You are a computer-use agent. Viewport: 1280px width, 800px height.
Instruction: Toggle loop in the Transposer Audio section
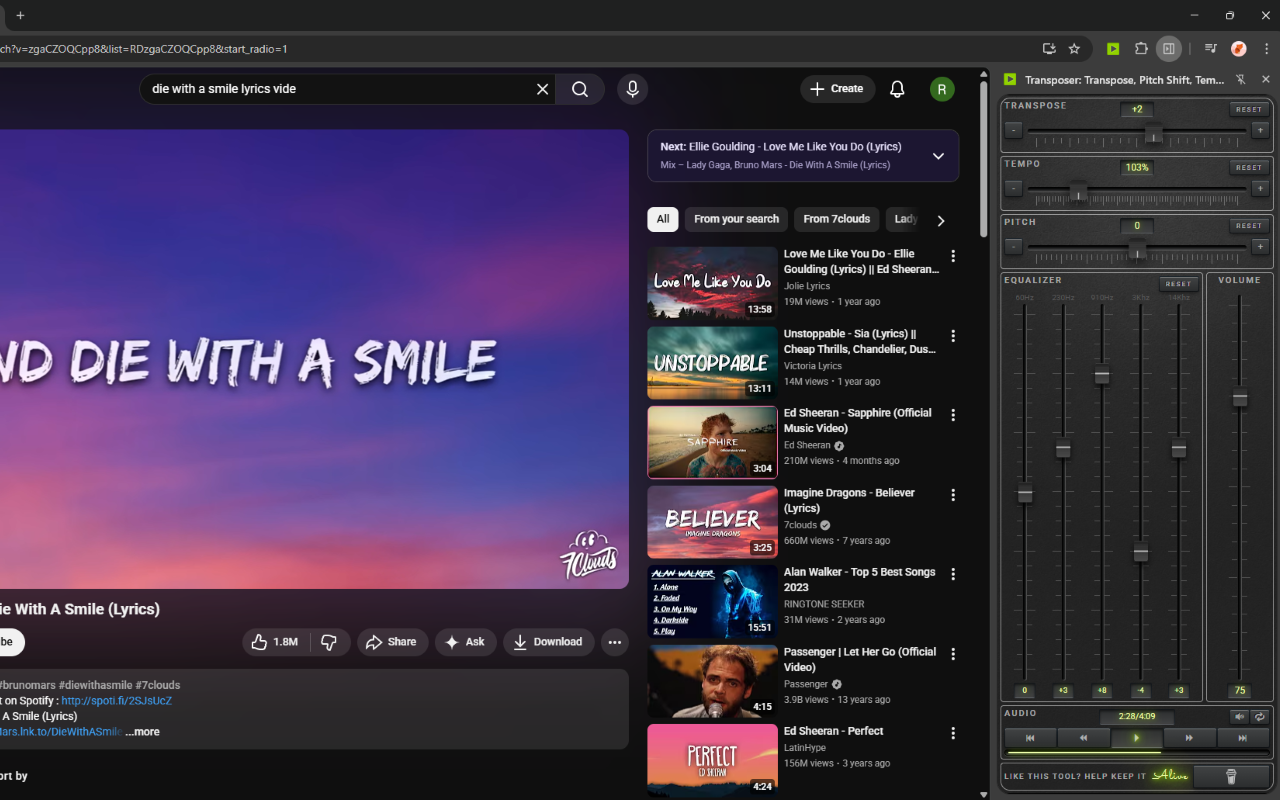tap(1260, 716)
